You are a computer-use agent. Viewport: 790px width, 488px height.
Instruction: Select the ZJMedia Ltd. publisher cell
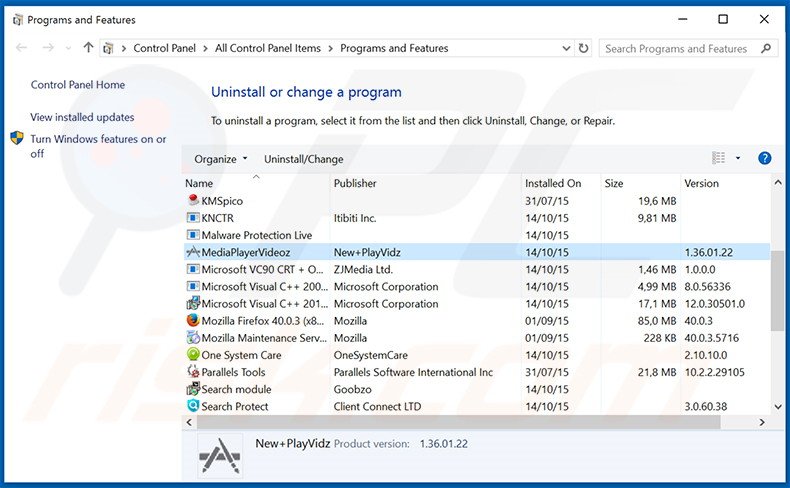pos(363,269)
